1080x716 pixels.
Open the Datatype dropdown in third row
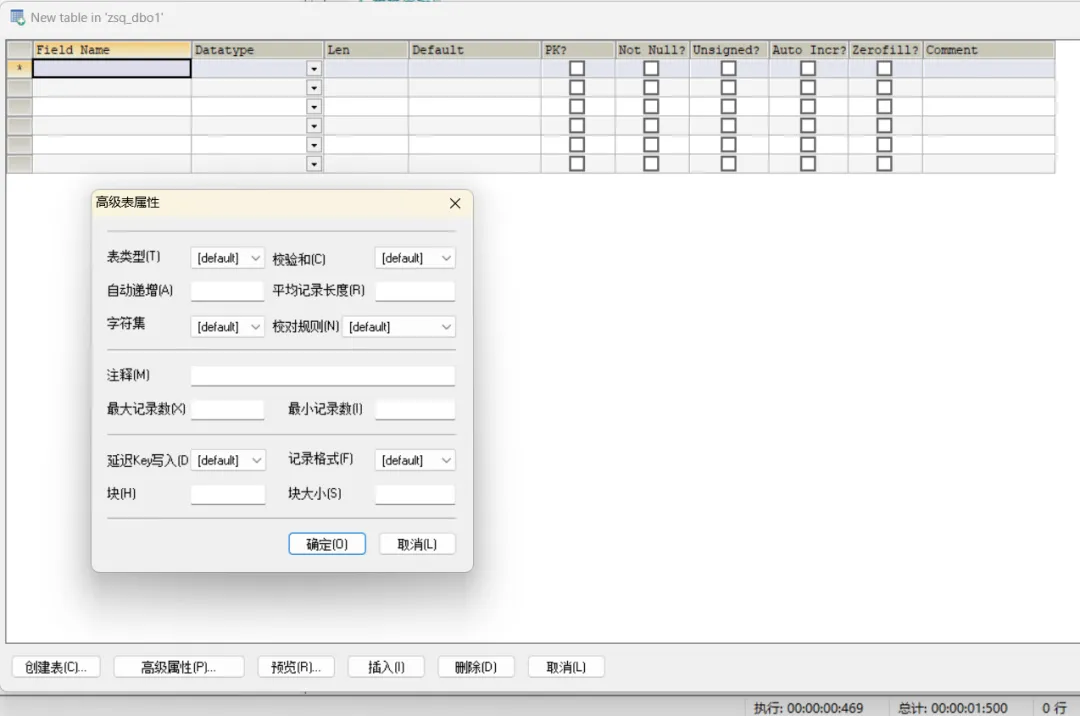pos(314,107)
